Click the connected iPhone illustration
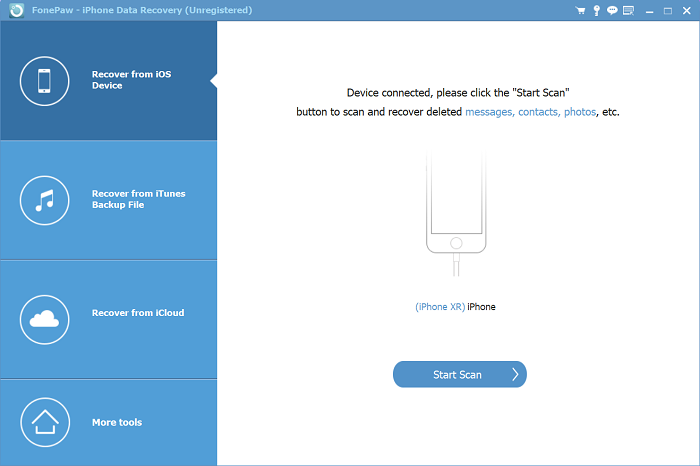Image resolution: width=700 pixels, height=466 pixels. point(456,213)
